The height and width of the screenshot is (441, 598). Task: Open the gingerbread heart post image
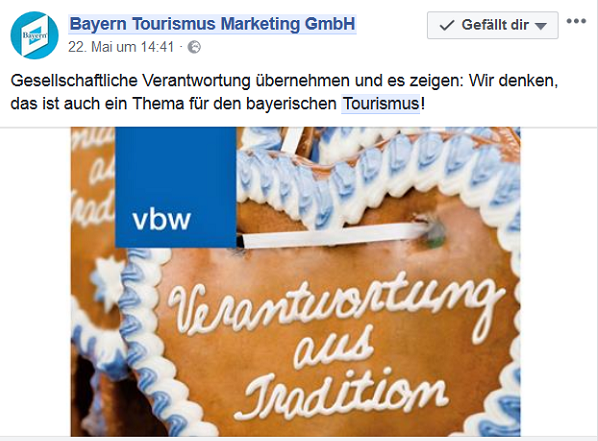295,282
